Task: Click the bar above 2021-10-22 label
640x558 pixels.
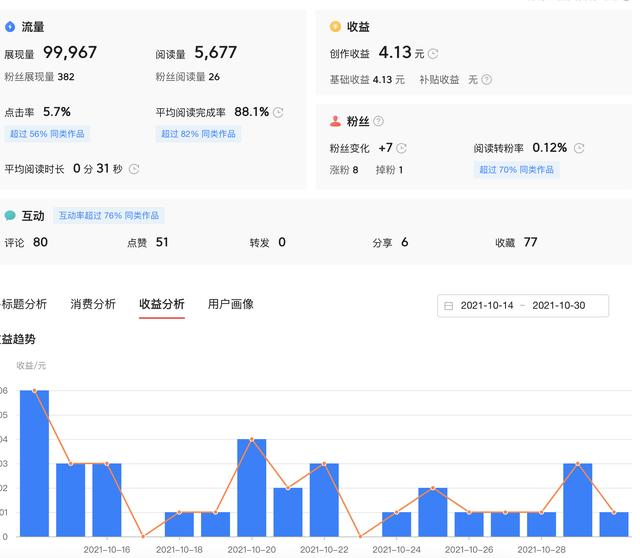Action: tap(324, 500)
